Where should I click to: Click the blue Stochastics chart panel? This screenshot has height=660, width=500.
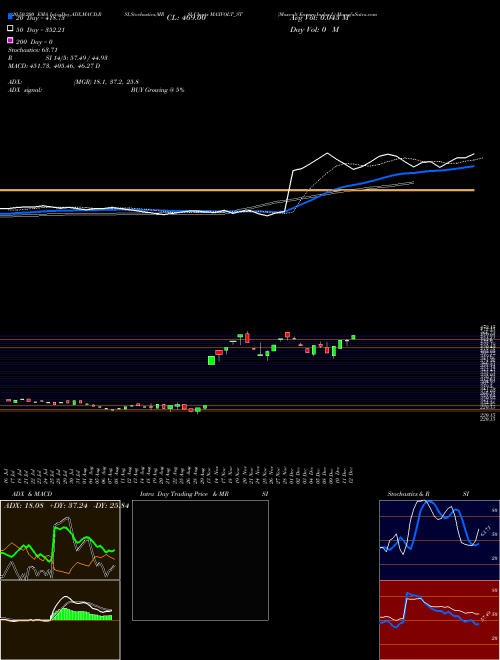[x=439, y=540]
